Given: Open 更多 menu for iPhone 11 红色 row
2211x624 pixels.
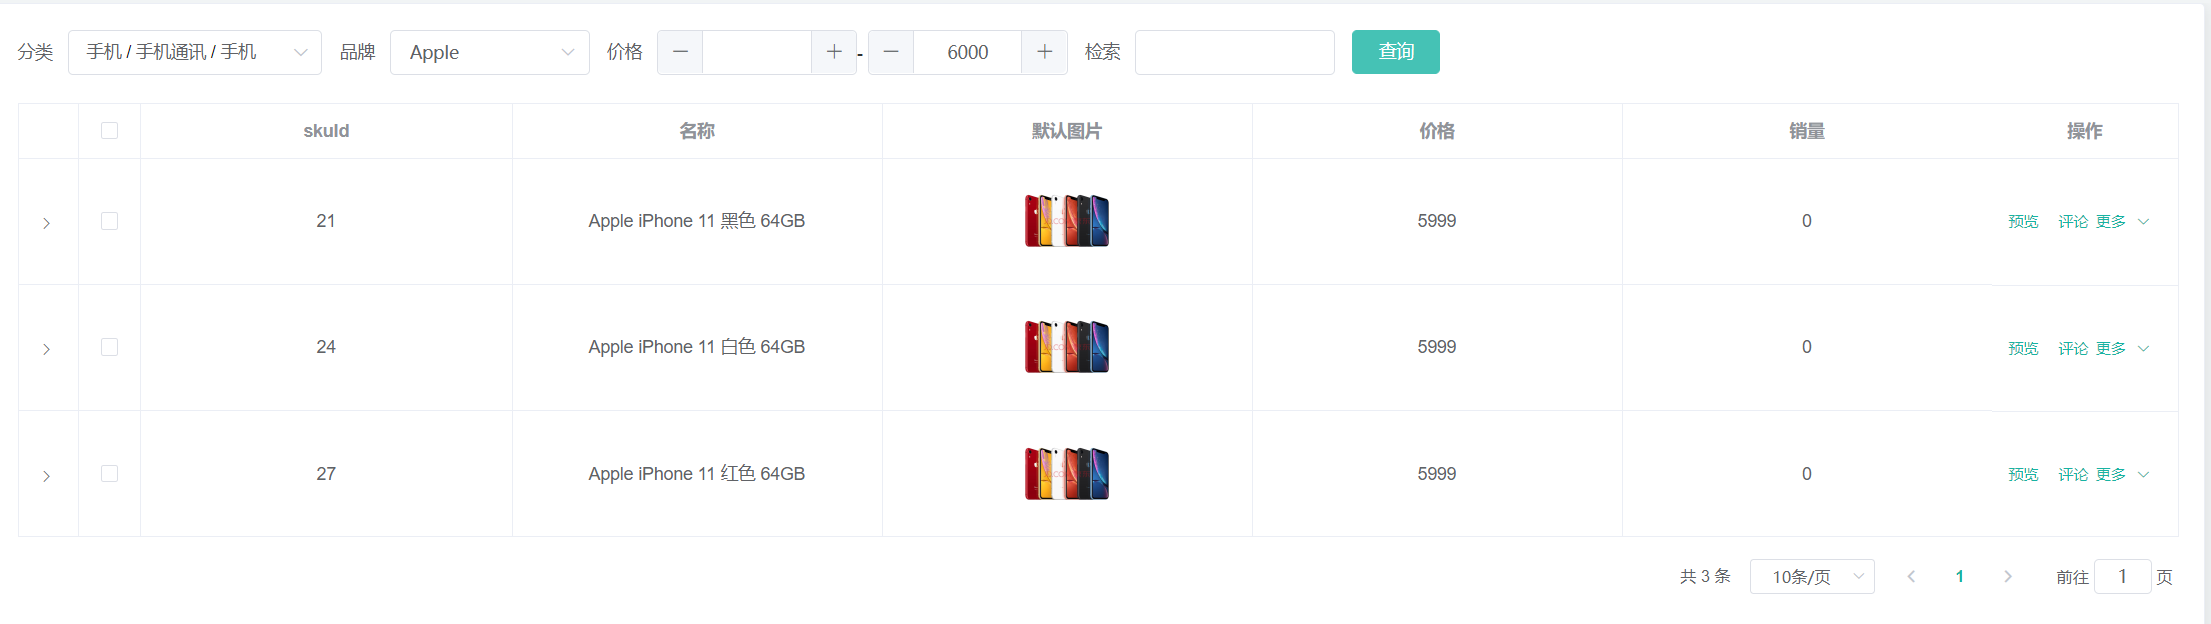Looking at the screenshot, I should point(2122,475).
